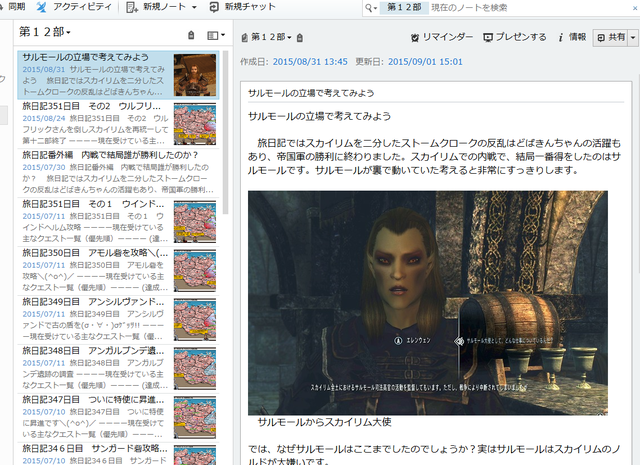
Task: Click thumbnail of 旅日記347日目 note
Action: (195, 418)
